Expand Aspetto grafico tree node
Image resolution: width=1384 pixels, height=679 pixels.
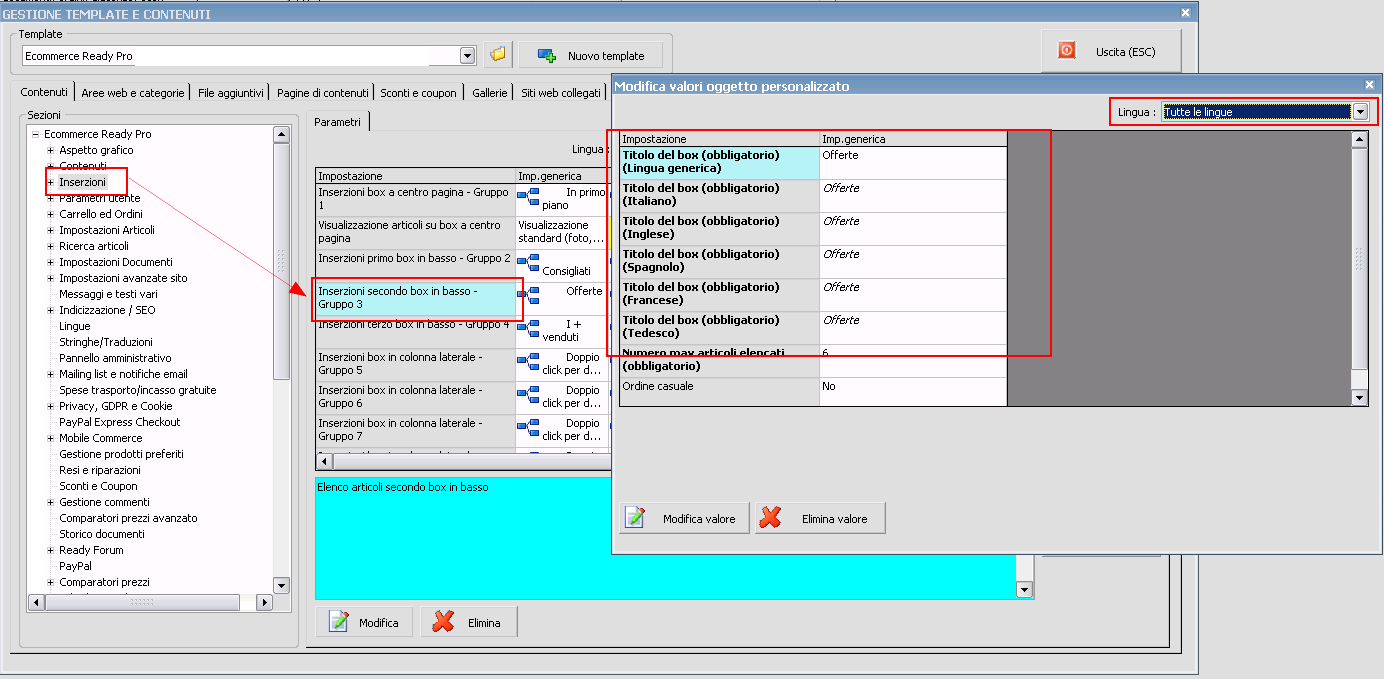(50, 150)
